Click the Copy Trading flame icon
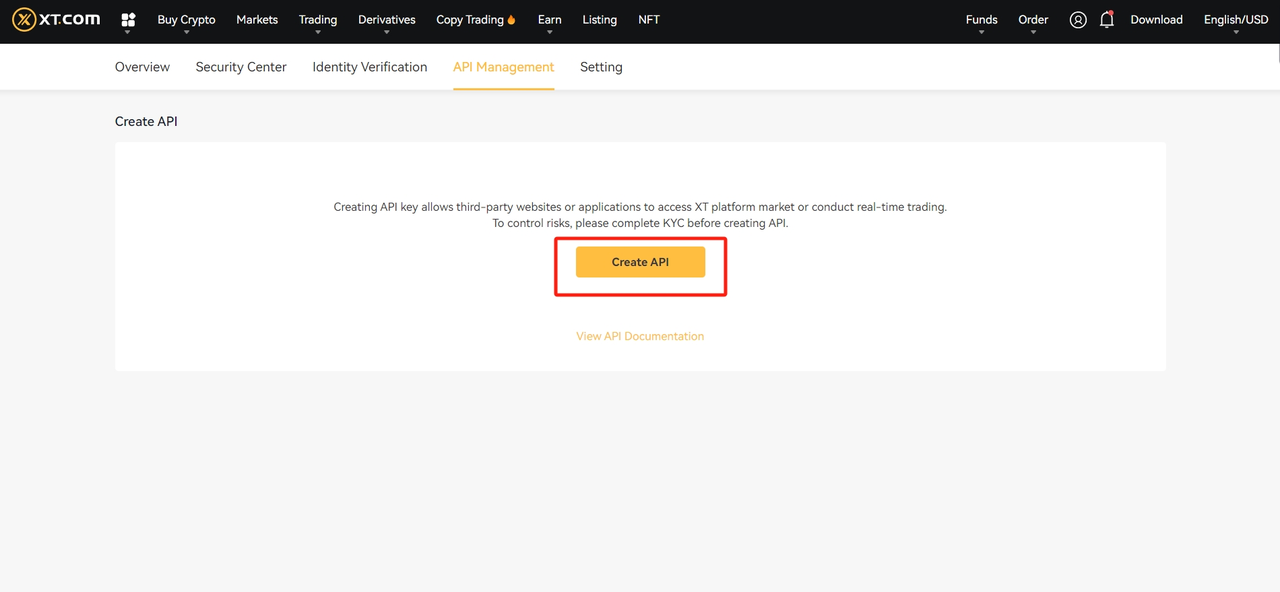 point(512,20)
